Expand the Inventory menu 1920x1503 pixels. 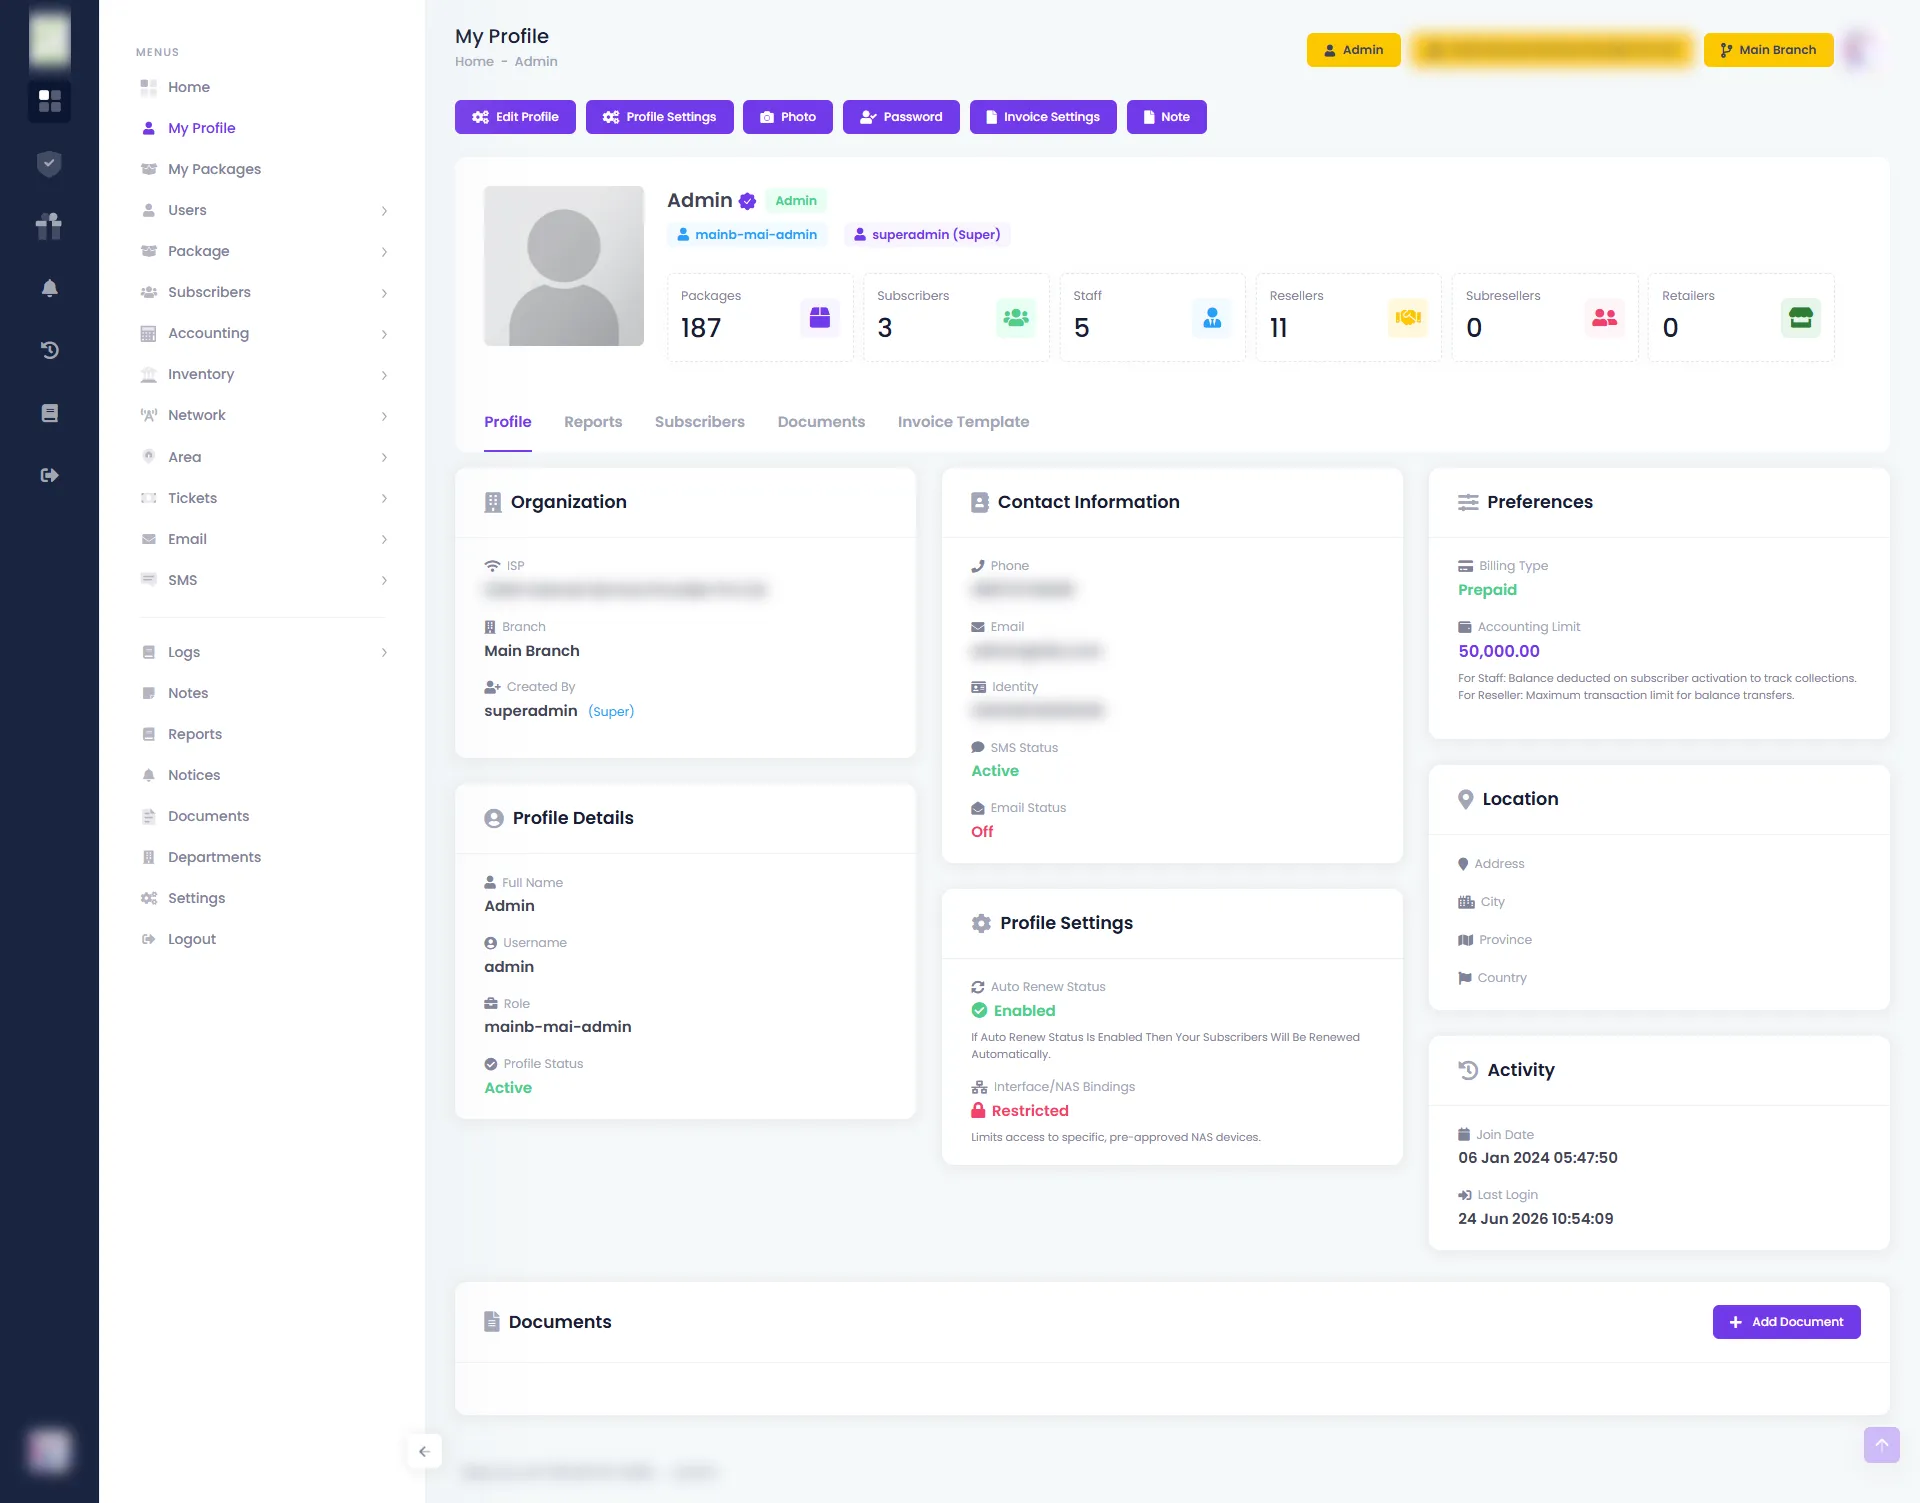pos(263,374)
